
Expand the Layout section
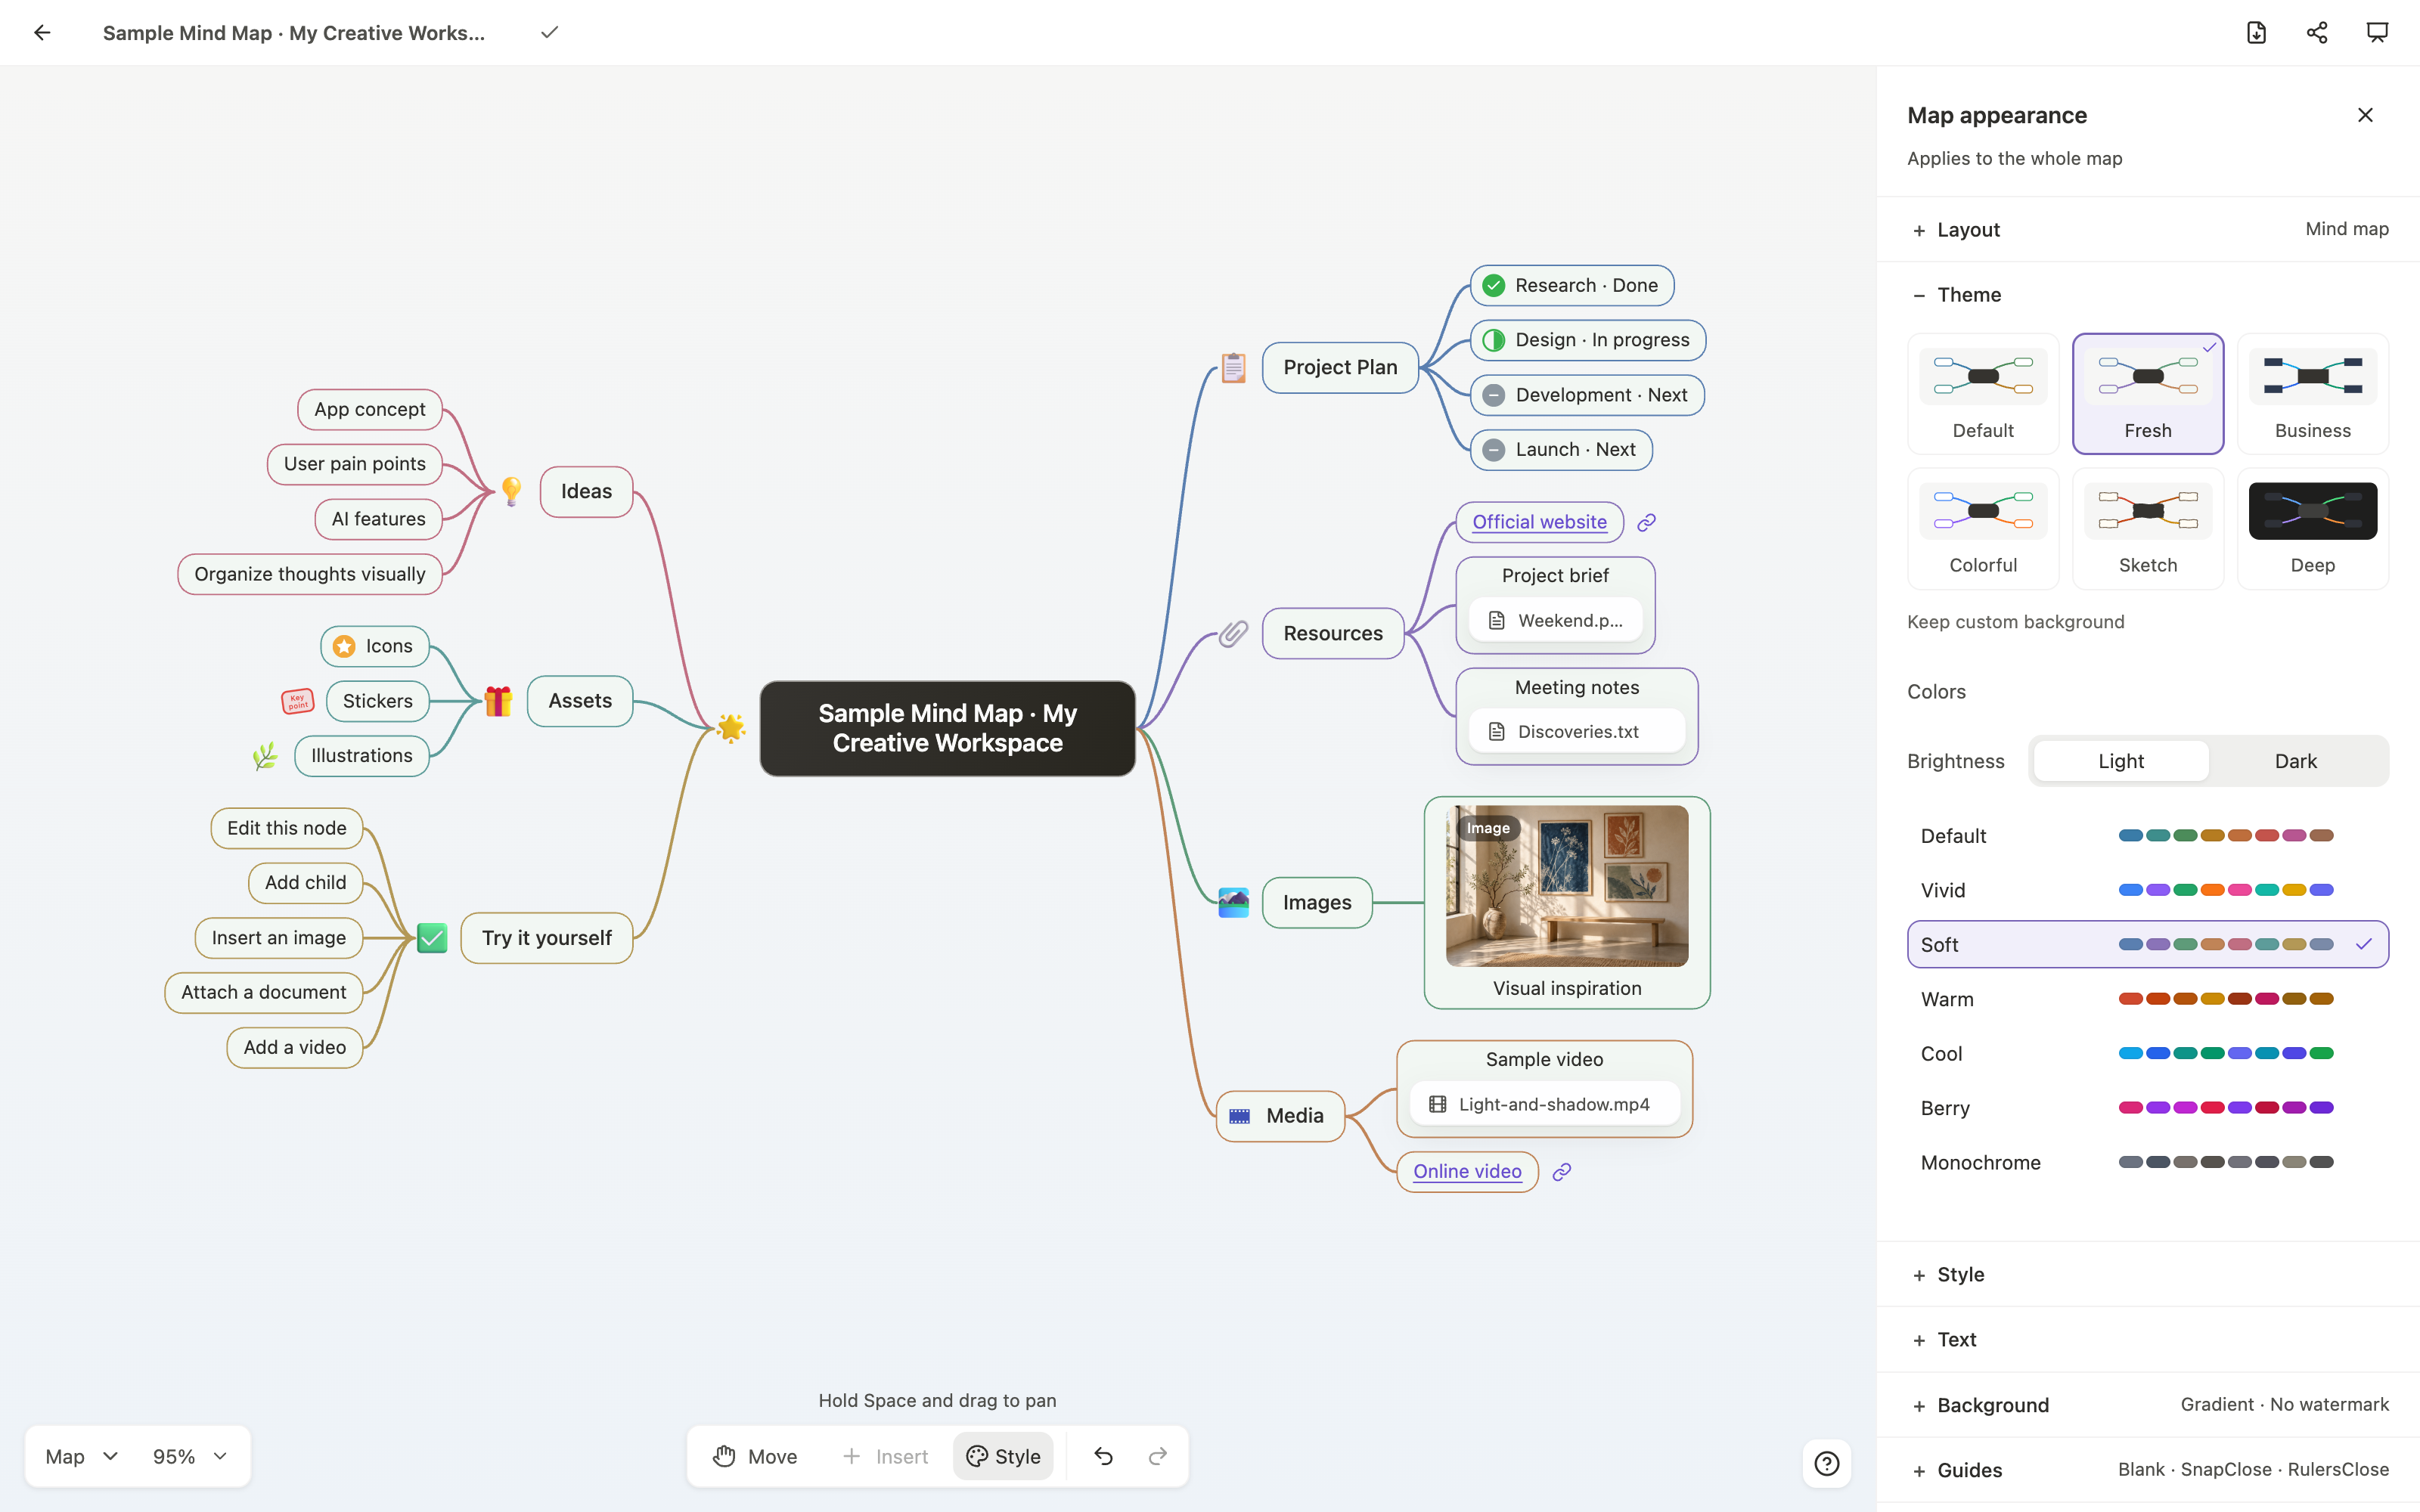[x=2147, y=229]
